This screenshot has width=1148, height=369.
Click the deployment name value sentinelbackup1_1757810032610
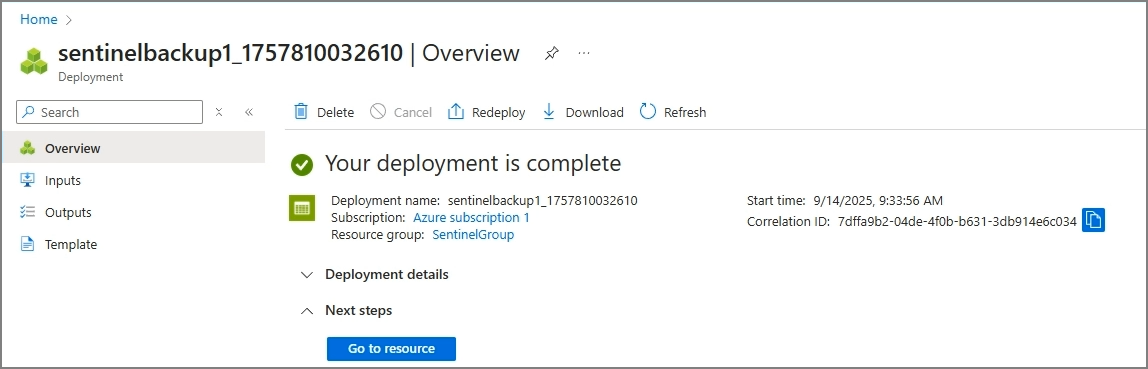[x=543, y=200]
